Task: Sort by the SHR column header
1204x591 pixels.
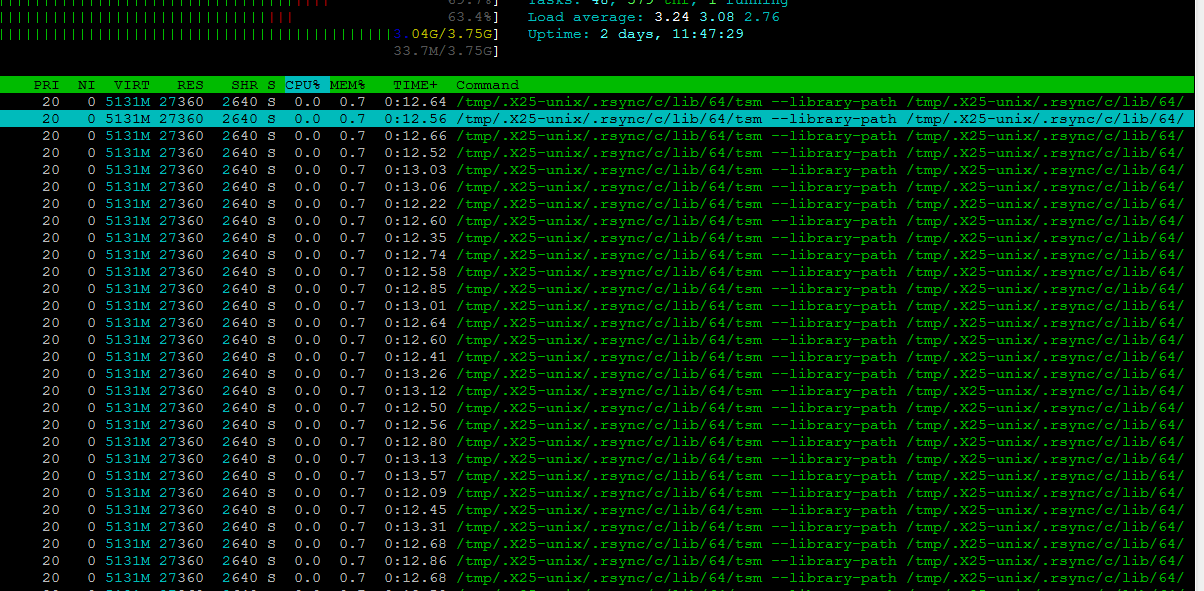Action: point(242,85)
